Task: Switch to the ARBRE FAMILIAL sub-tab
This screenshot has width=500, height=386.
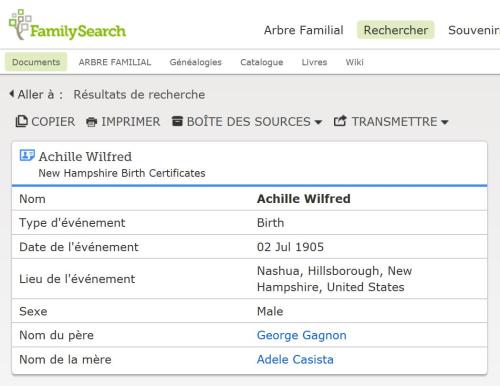Action: pyautogui.click(x=115, y=62)
